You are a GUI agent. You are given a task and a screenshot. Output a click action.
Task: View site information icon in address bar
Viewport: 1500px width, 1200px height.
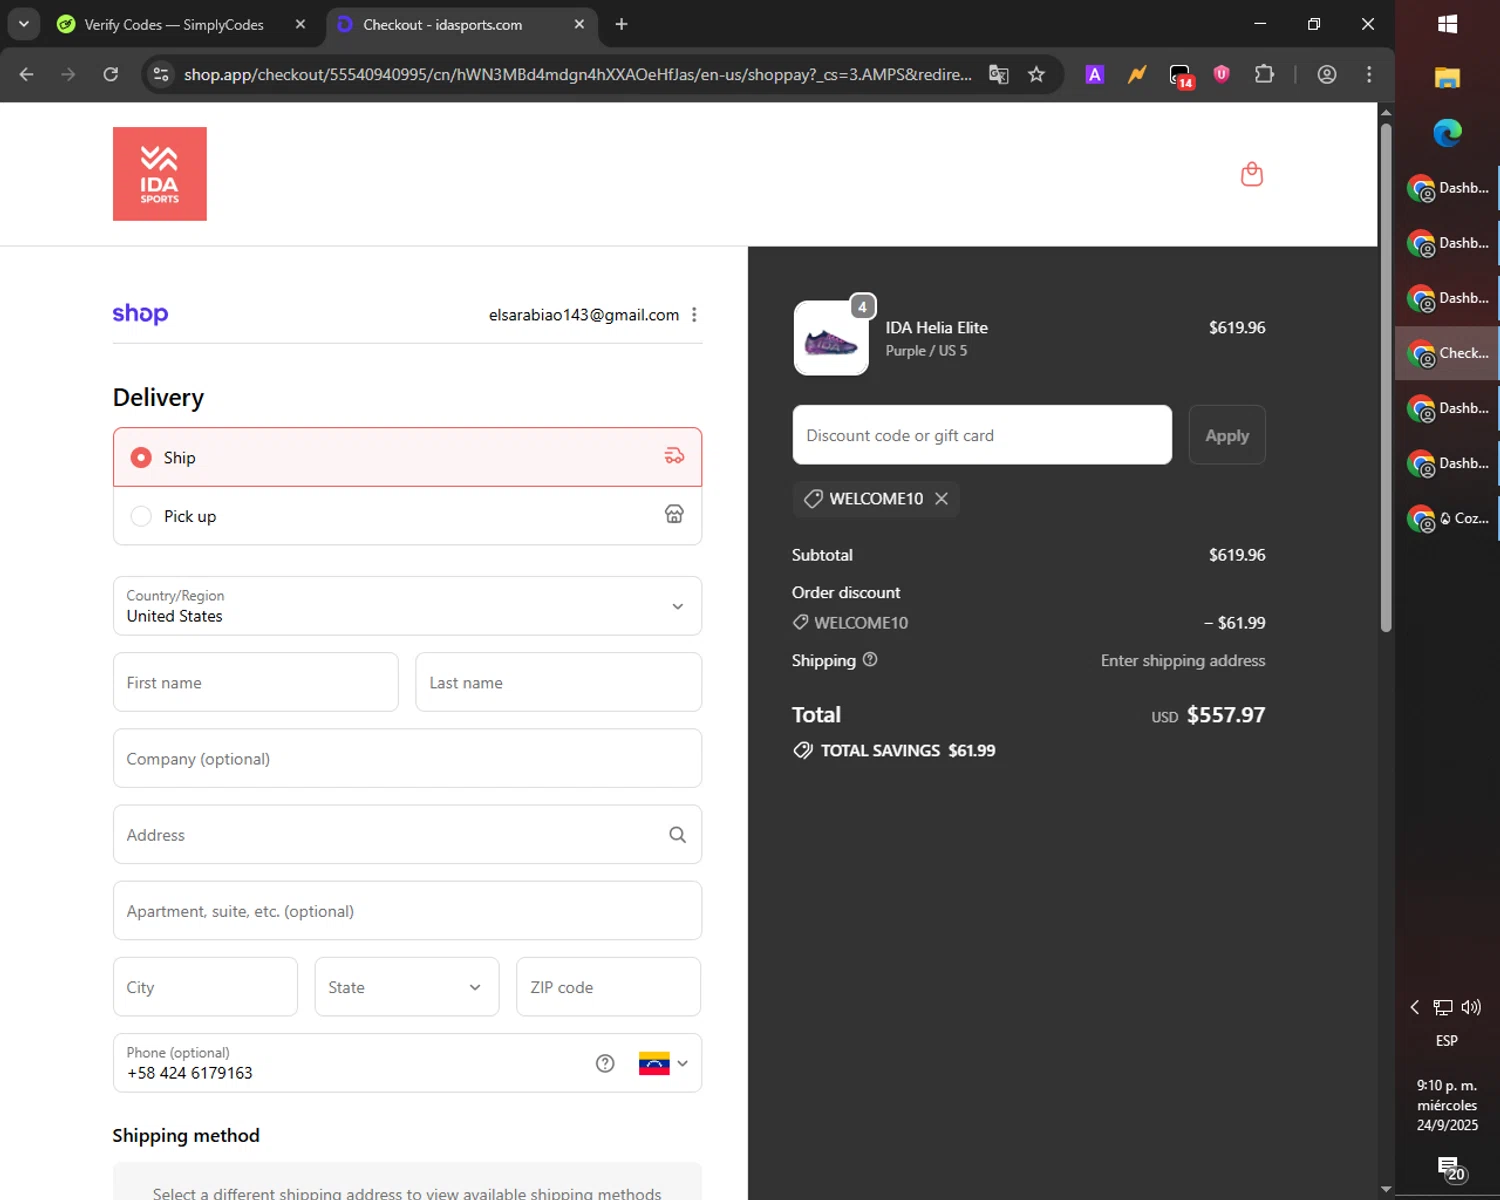coord(161,74)
